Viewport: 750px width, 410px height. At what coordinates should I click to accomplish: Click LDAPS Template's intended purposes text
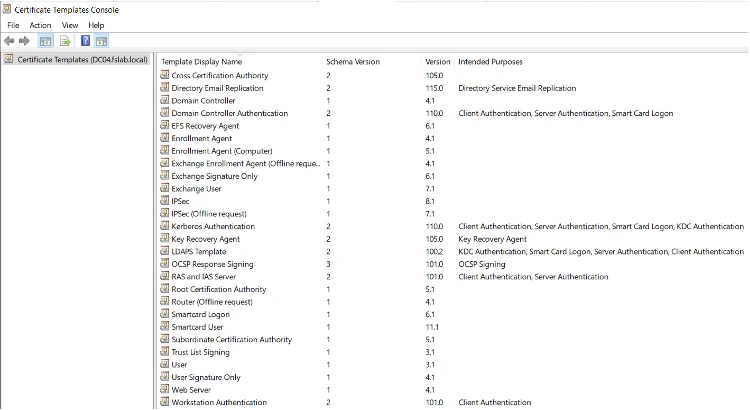tap(601, 252)
